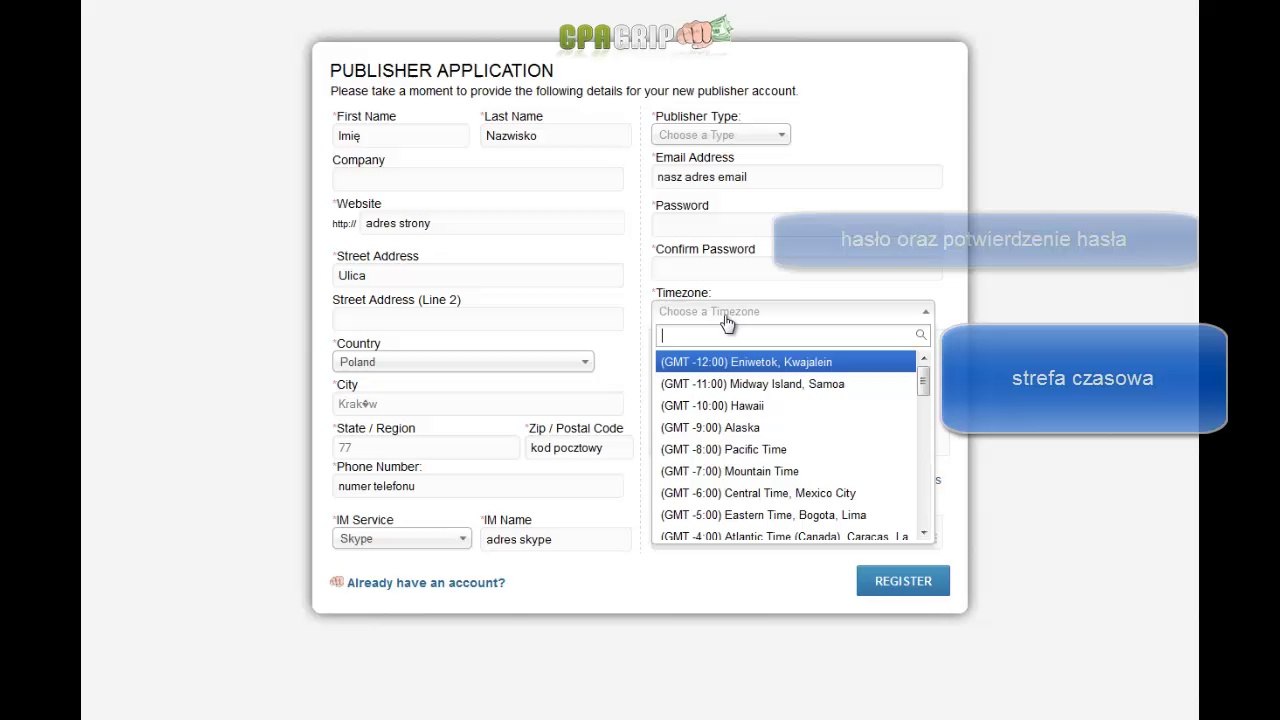Image resolution: width=1280 pixels, height=720 pixels.
Task: Collapse the Choose a Timezone dropdown
Action: (x=793, y=312)
